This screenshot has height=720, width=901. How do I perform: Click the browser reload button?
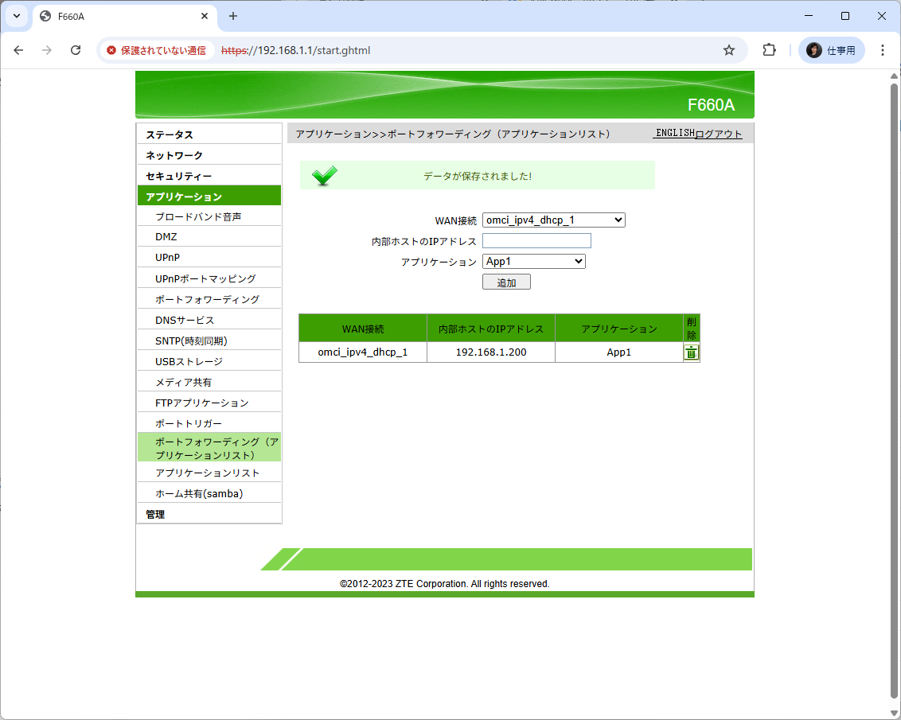pos(75,50)
